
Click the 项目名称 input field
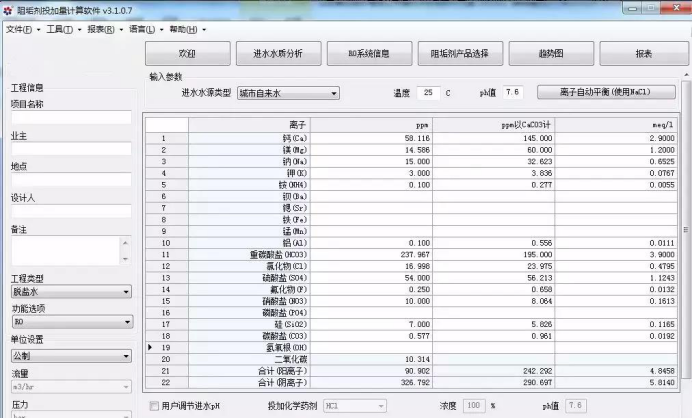coord(71,117)
